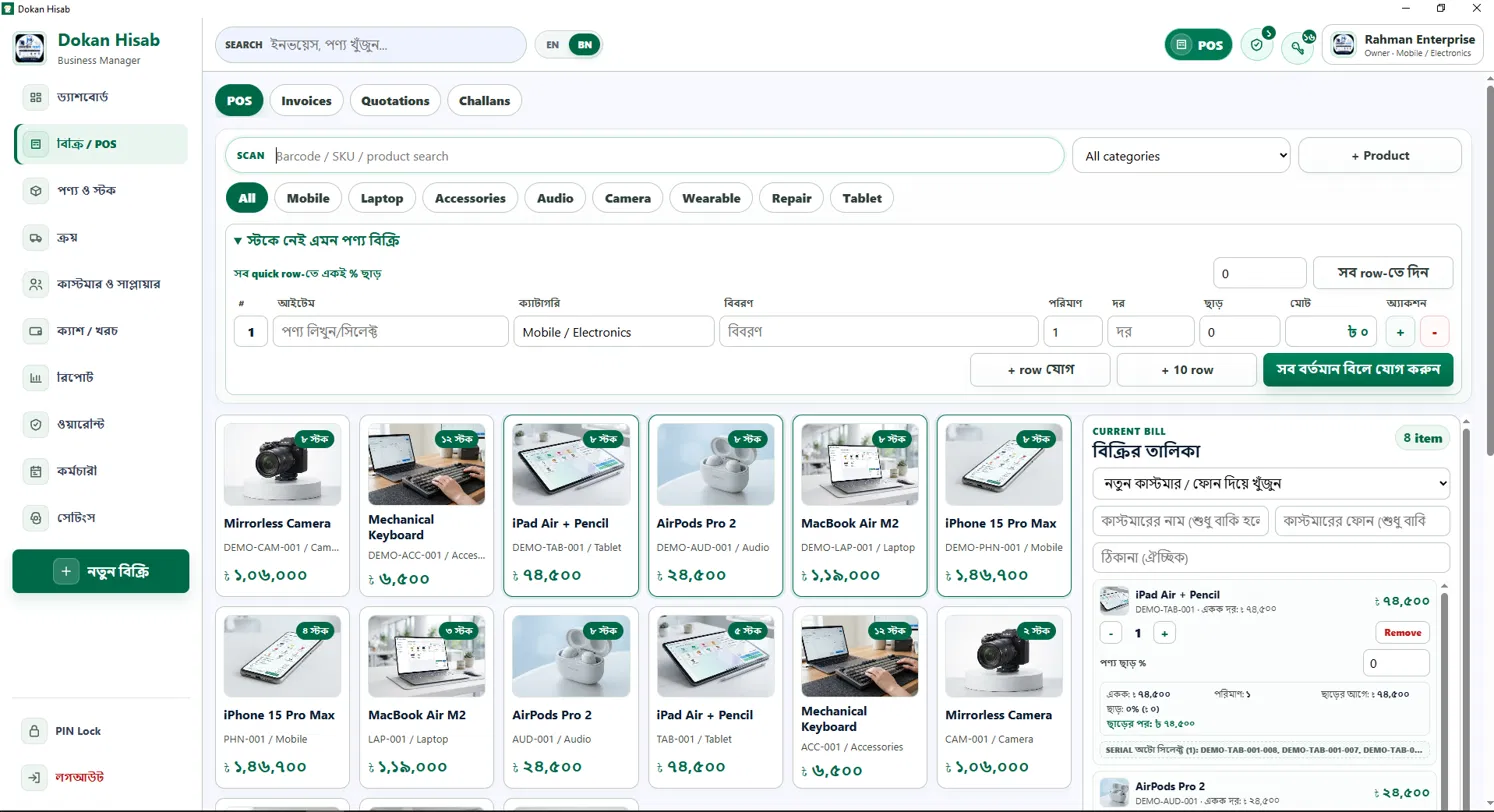This screenshot has width=1494, height=812.
Task: Click the green plus icon in quick row
Action: 1400,331
